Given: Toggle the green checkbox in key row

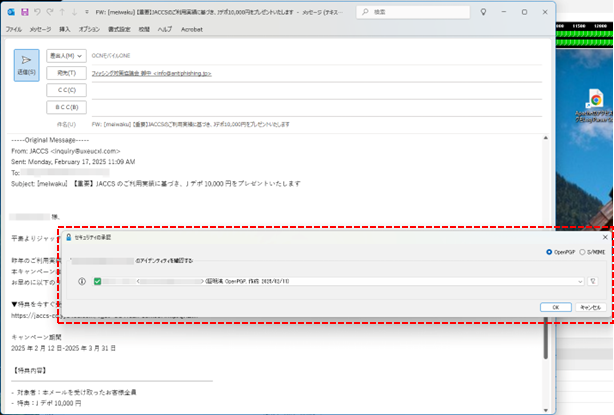Looking at the screenshot, I should [97, 281].
